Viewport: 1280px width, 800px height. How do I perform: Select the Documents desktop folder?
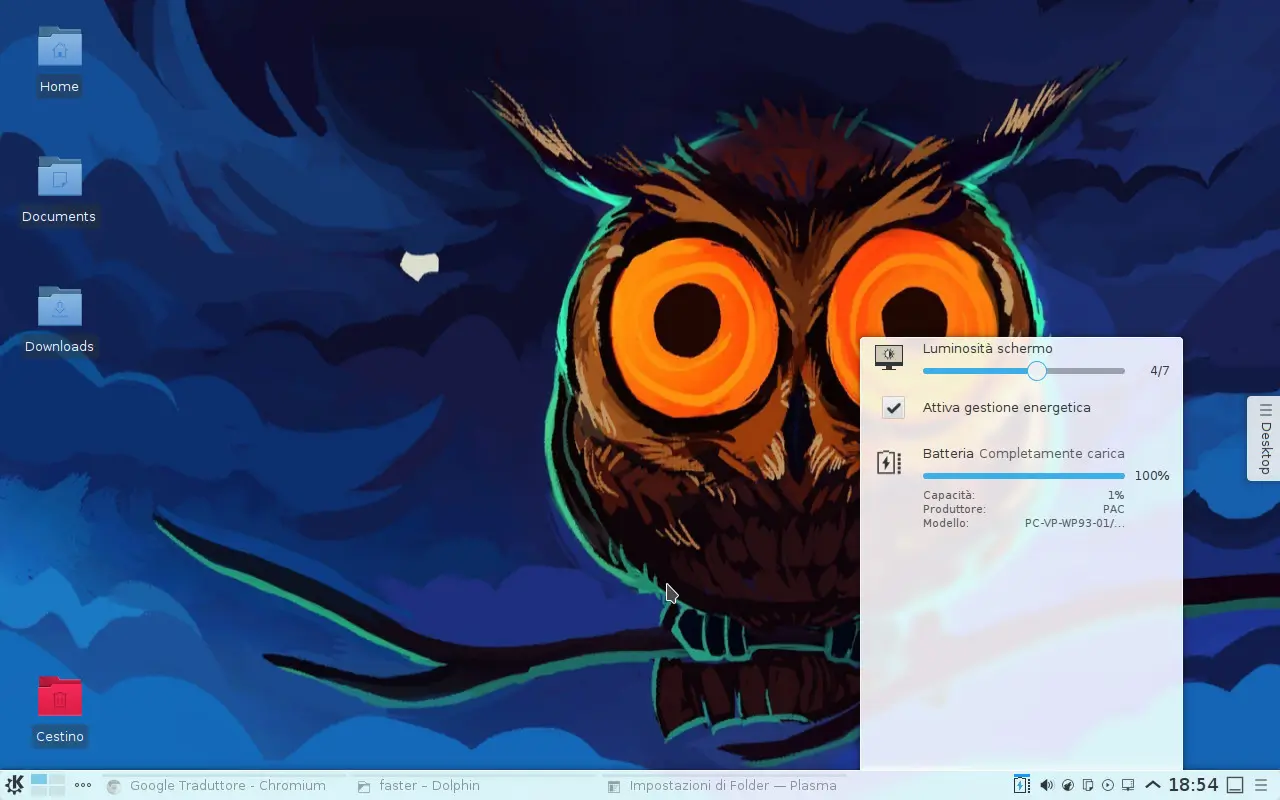click(59, 190)
